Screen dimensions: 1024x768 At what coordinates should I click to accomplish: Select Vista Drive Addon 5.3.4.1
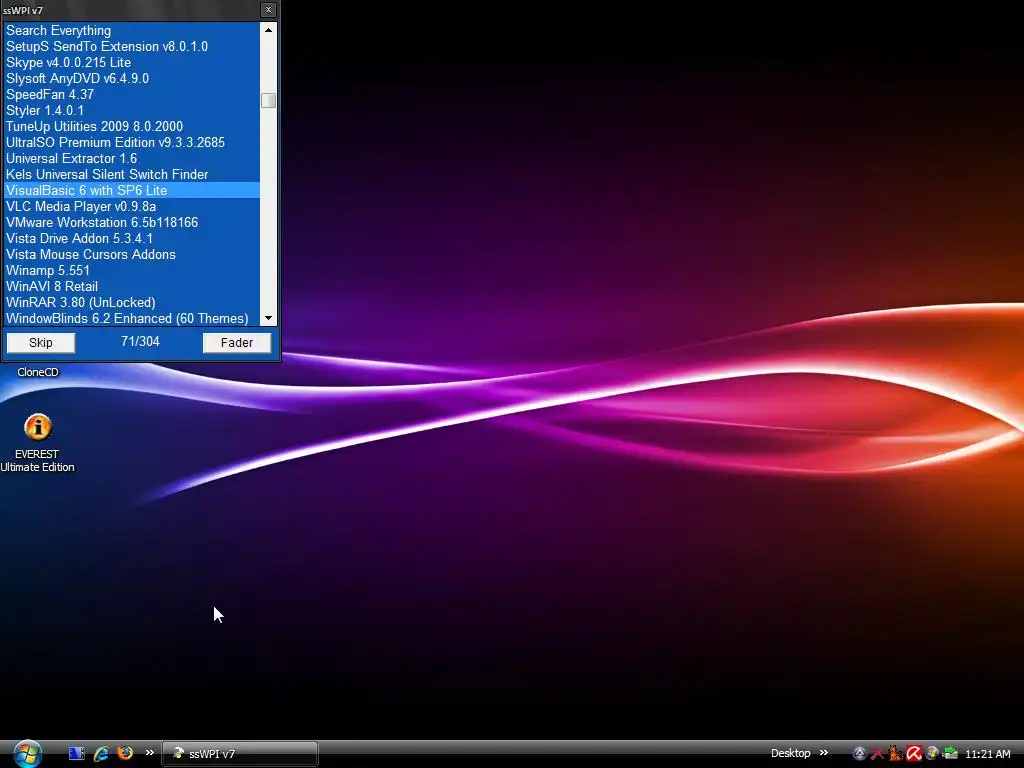coord(132,238)
